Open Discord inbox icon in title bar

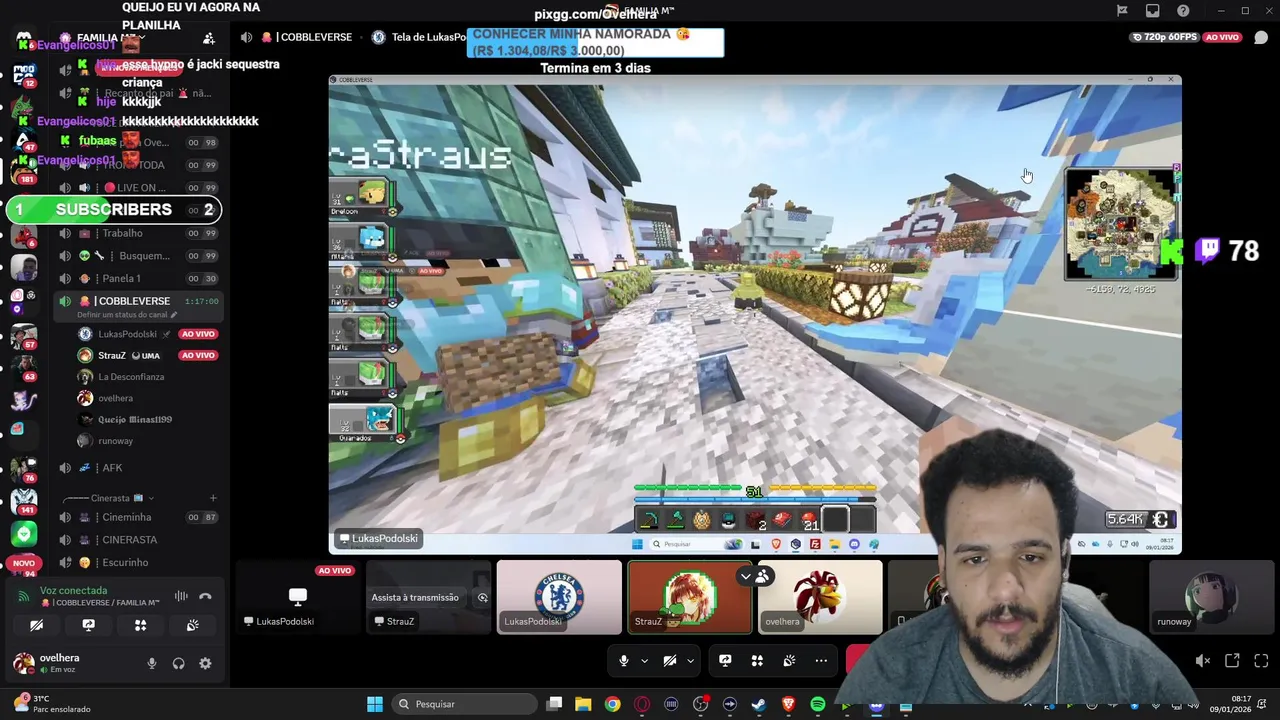point(1153,11)
